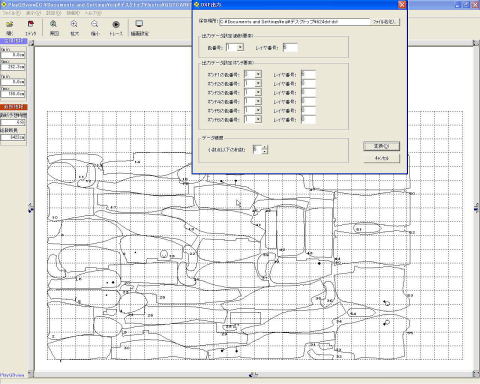The image size is (480, 384).
Task: Click the Bond 3 layer number field
Action: pos(308,92)
